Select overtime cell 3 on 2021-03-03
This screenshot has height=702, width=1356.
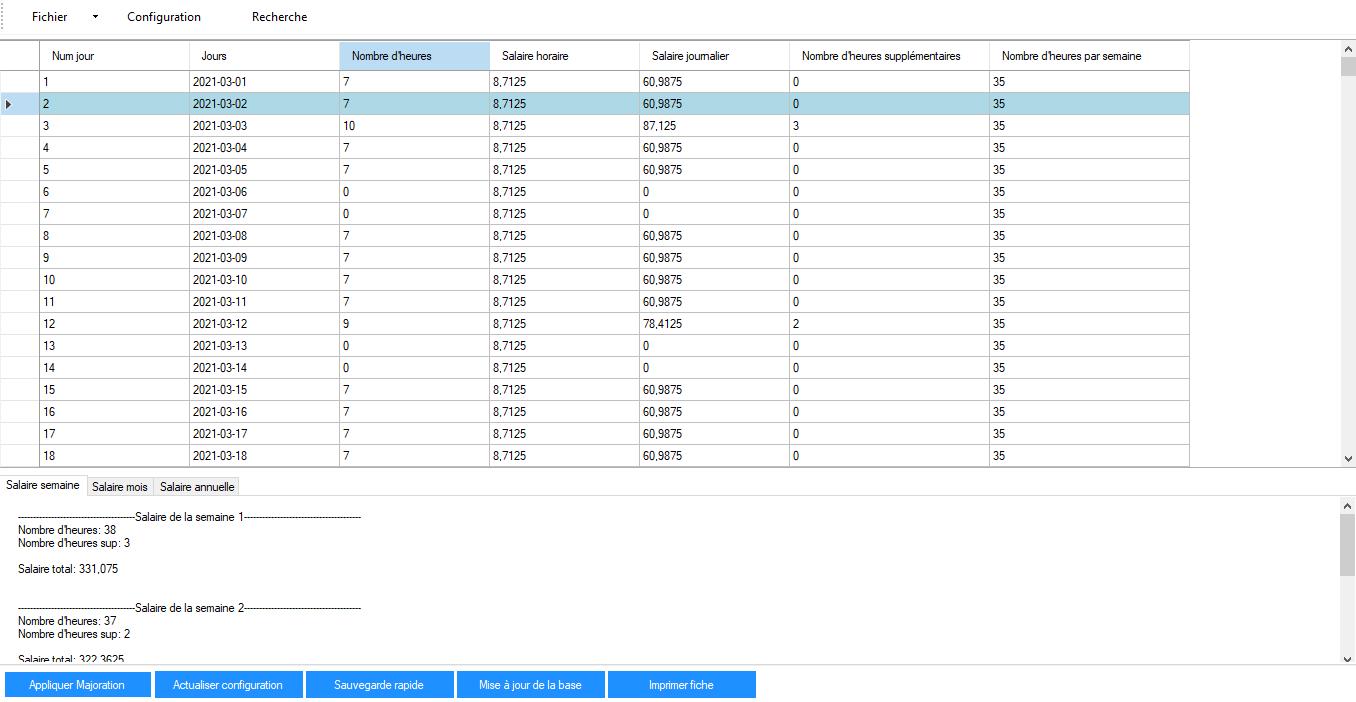[x=889, y=126]
